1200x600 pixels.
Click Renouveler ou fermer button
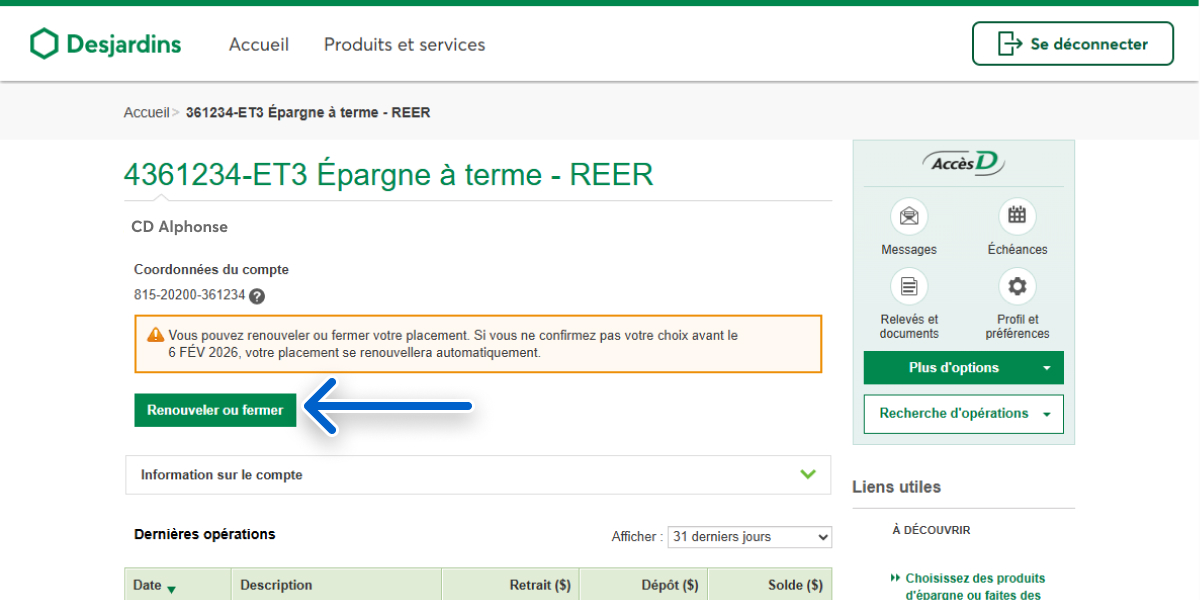click(215, 410)
